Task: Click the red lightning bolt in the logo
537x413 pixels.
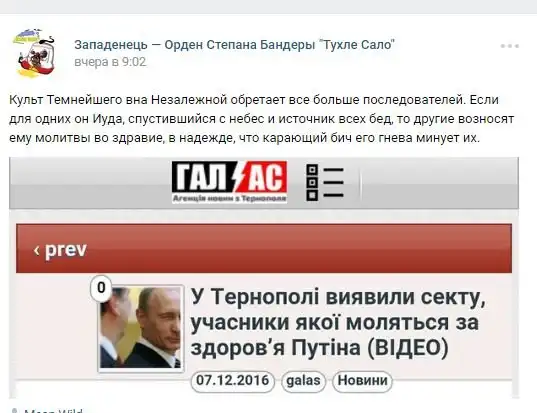Action: tap(239, 176)
